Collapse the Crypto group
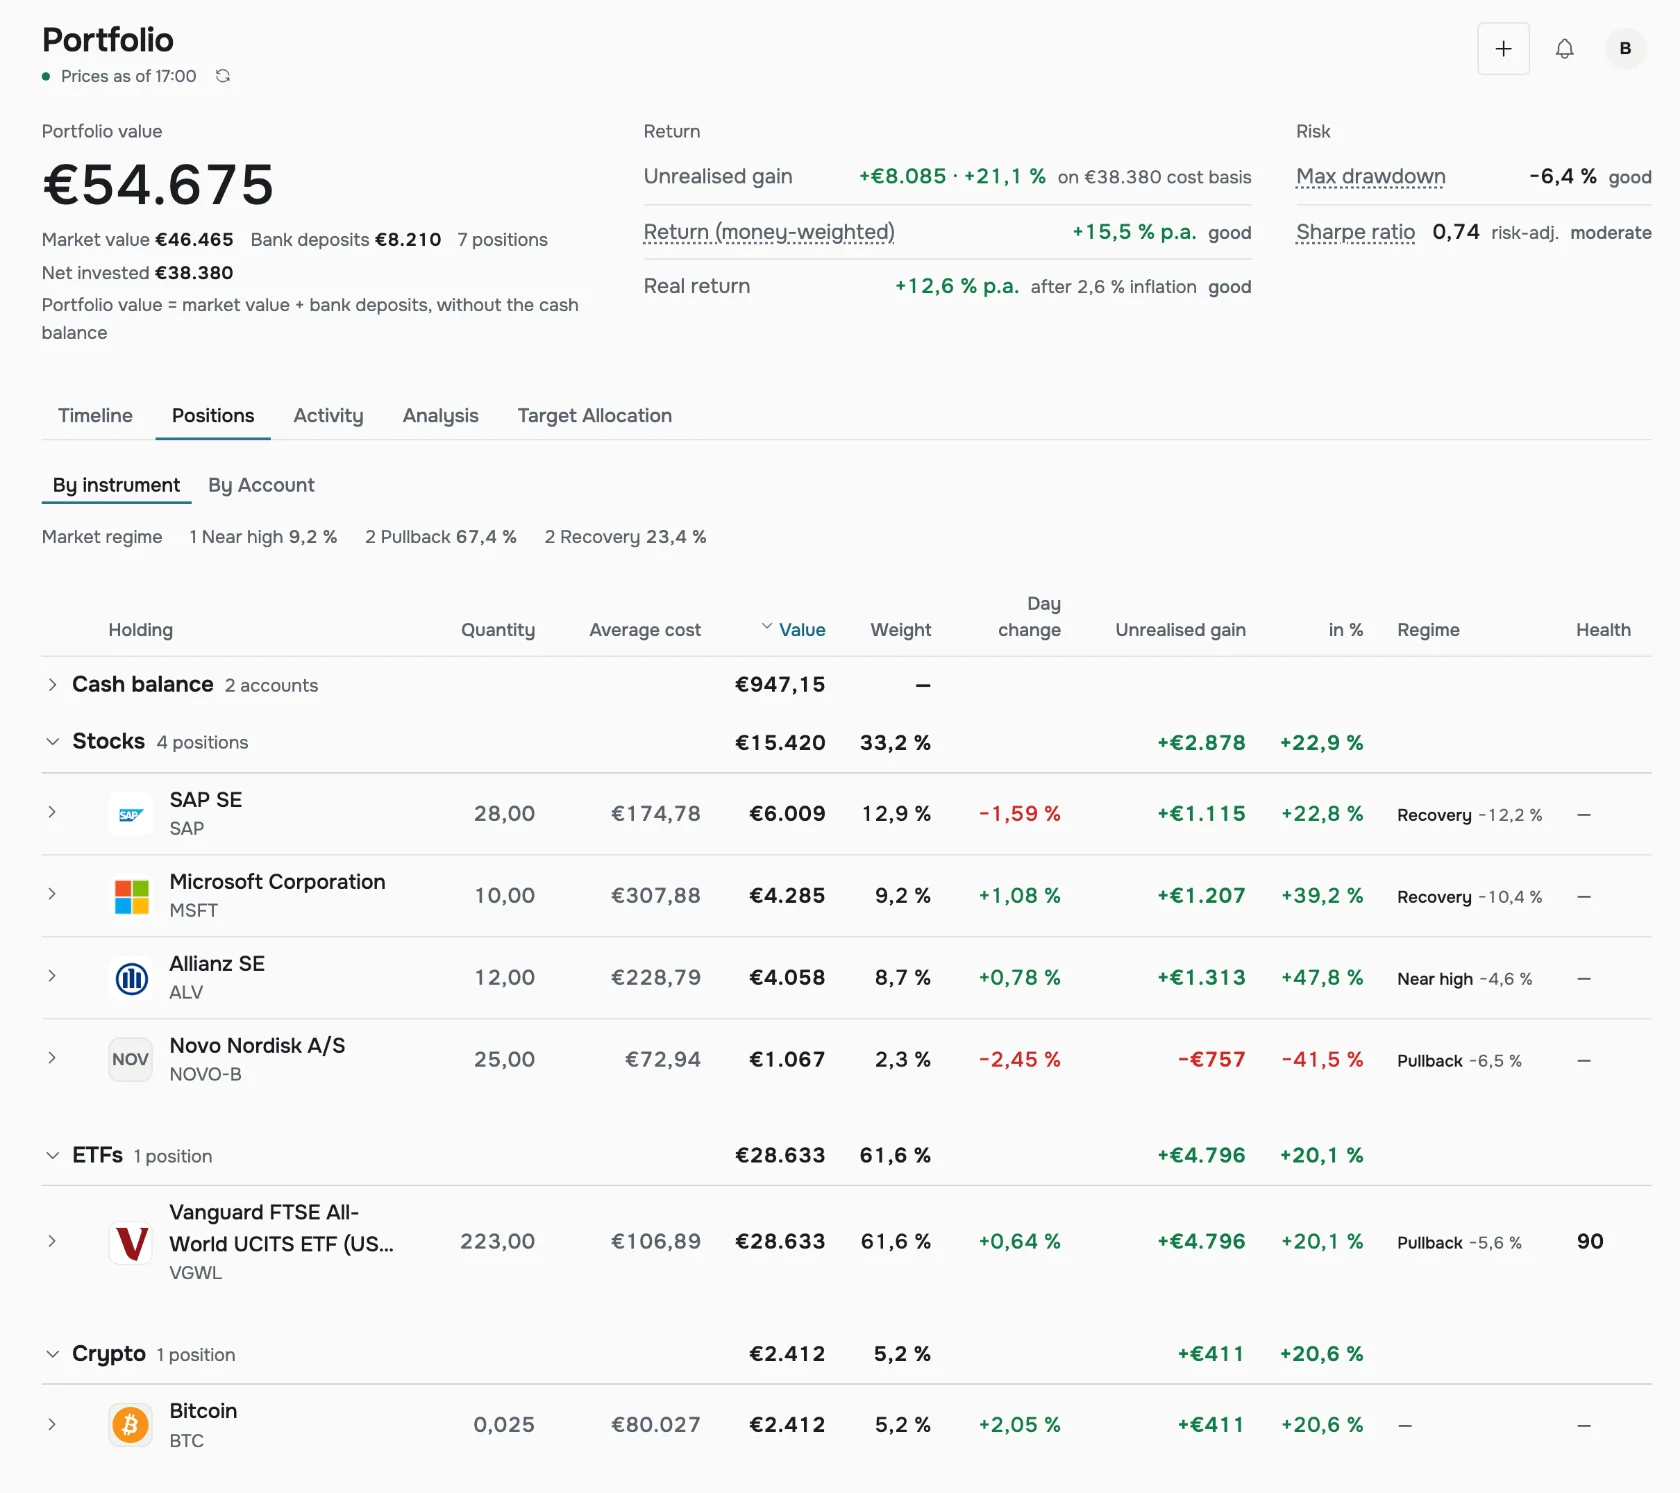Screen dimensions: 1680x1493 (x=52, y=1354)
